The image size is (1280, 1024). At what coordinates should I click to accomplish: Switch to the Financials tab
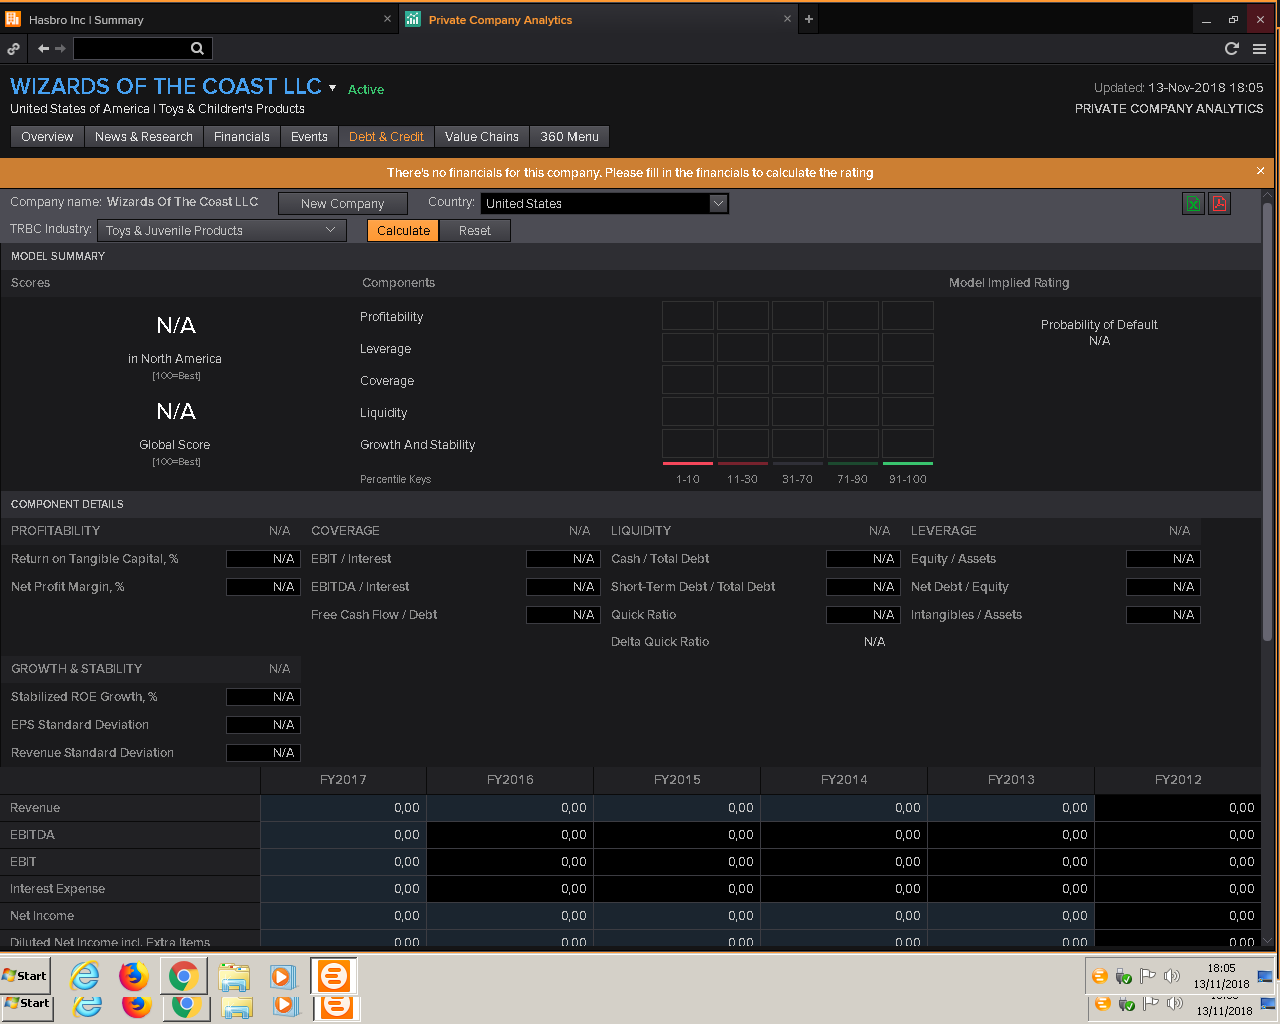click(241, 137)
